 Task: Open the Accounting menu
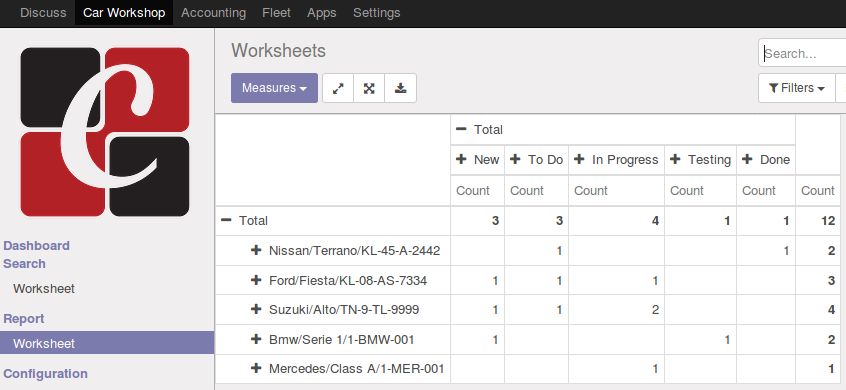[214, 12]
